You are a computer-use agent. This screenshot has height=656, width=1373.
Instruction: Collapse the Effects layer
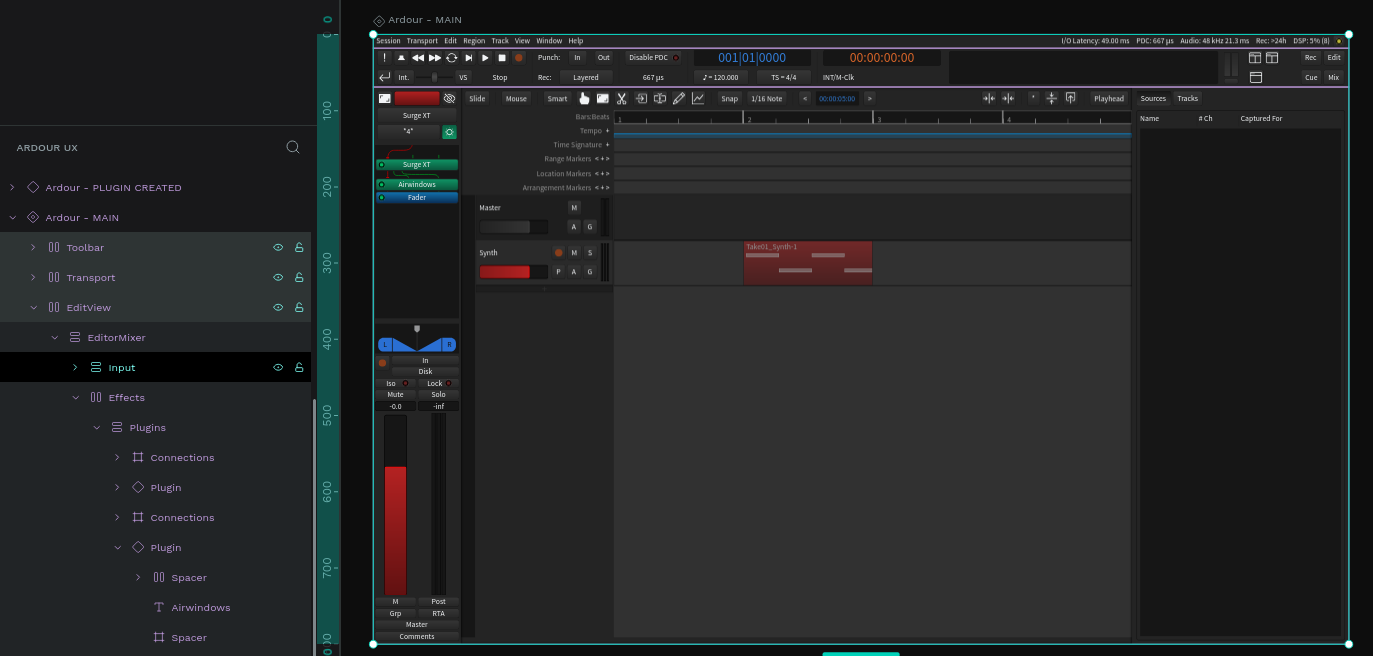[76, 397]
